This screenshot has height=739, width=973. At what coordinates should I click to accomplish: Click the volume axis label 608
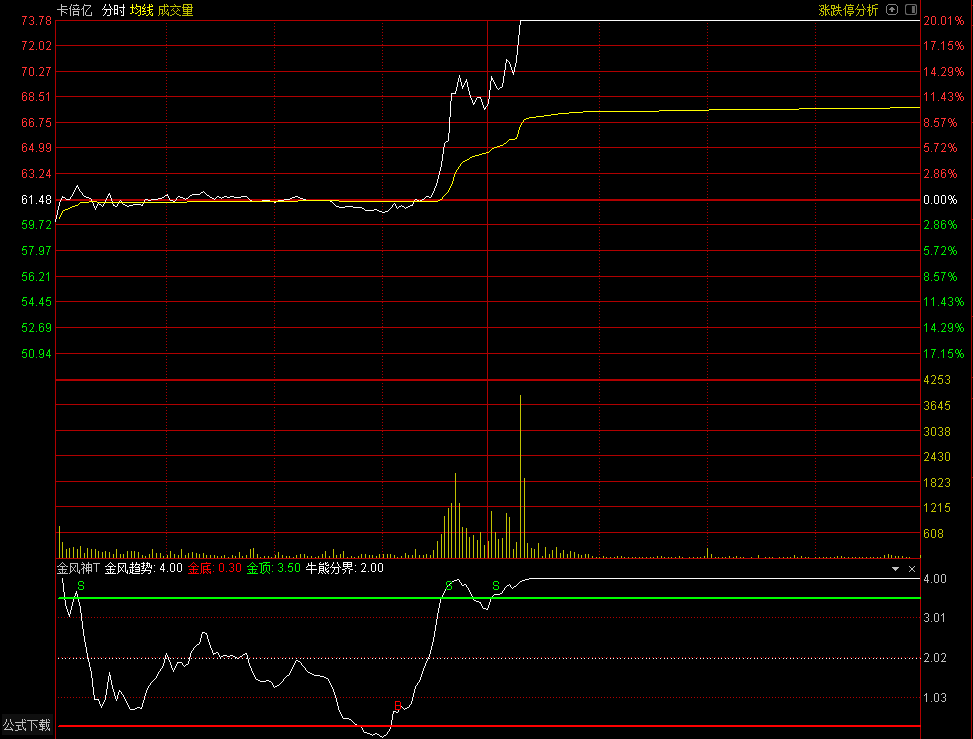(933, 533)
